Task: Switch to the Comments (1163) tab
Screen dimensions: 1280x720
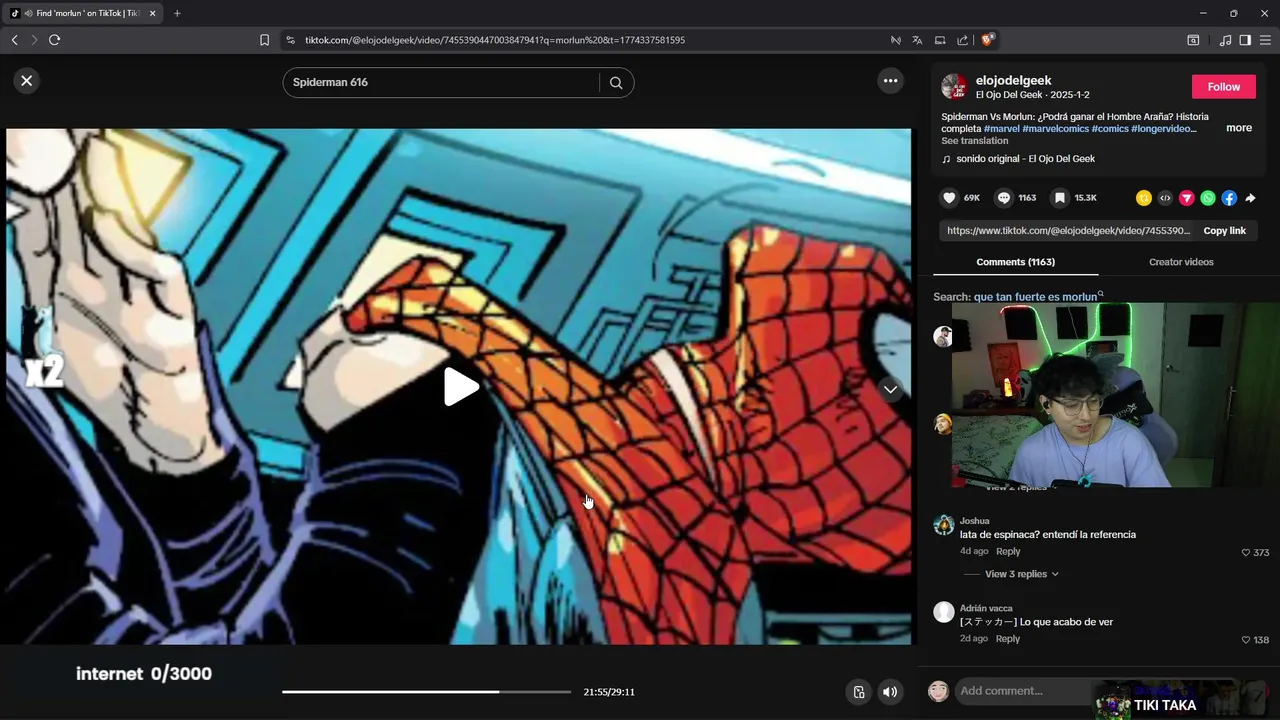Action: tap(1015, 262)
